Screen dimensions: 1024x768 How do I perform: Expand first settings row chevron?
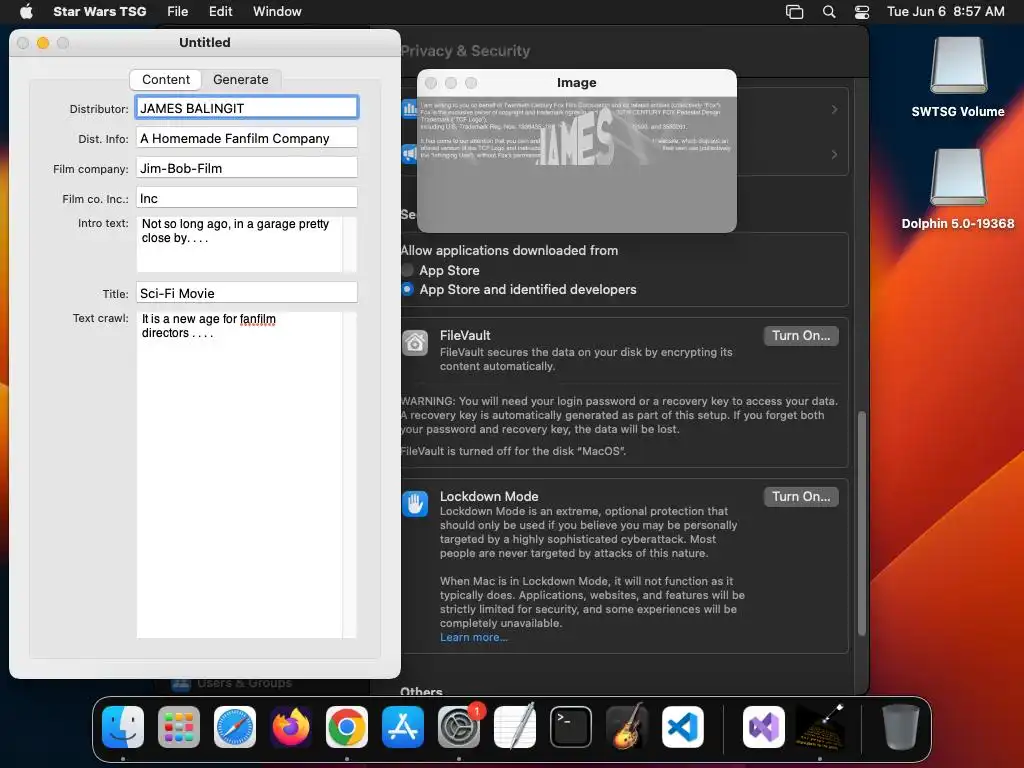pos(835,109)
